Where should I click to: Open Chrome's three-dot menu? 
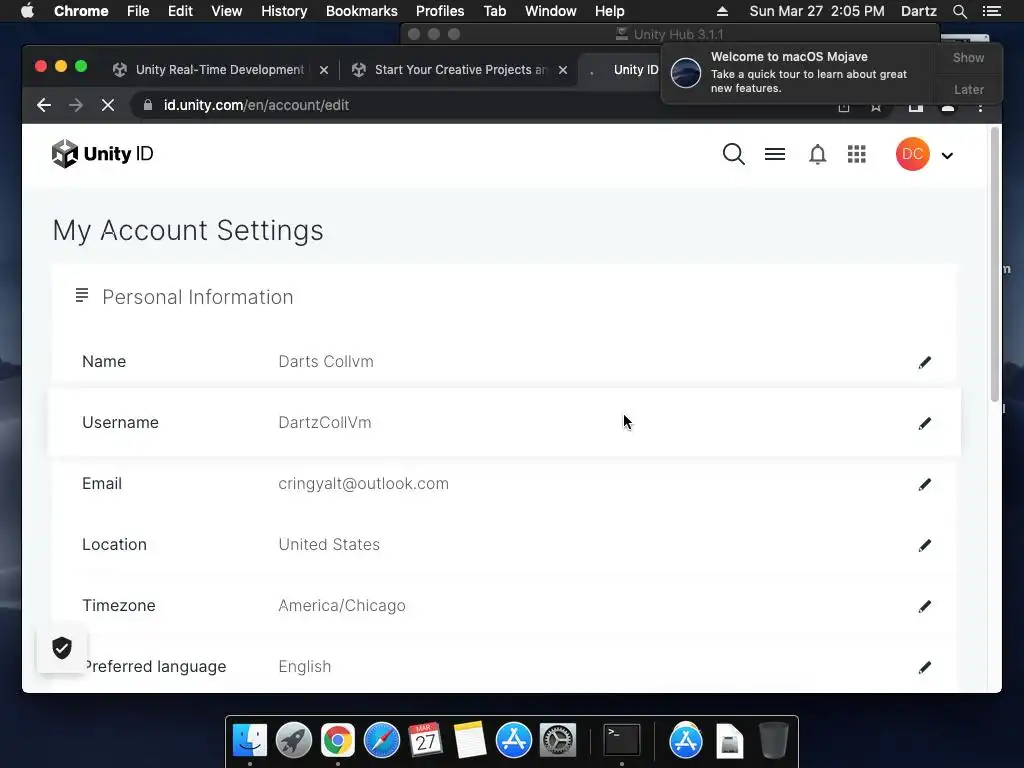[x=980, y=106]
